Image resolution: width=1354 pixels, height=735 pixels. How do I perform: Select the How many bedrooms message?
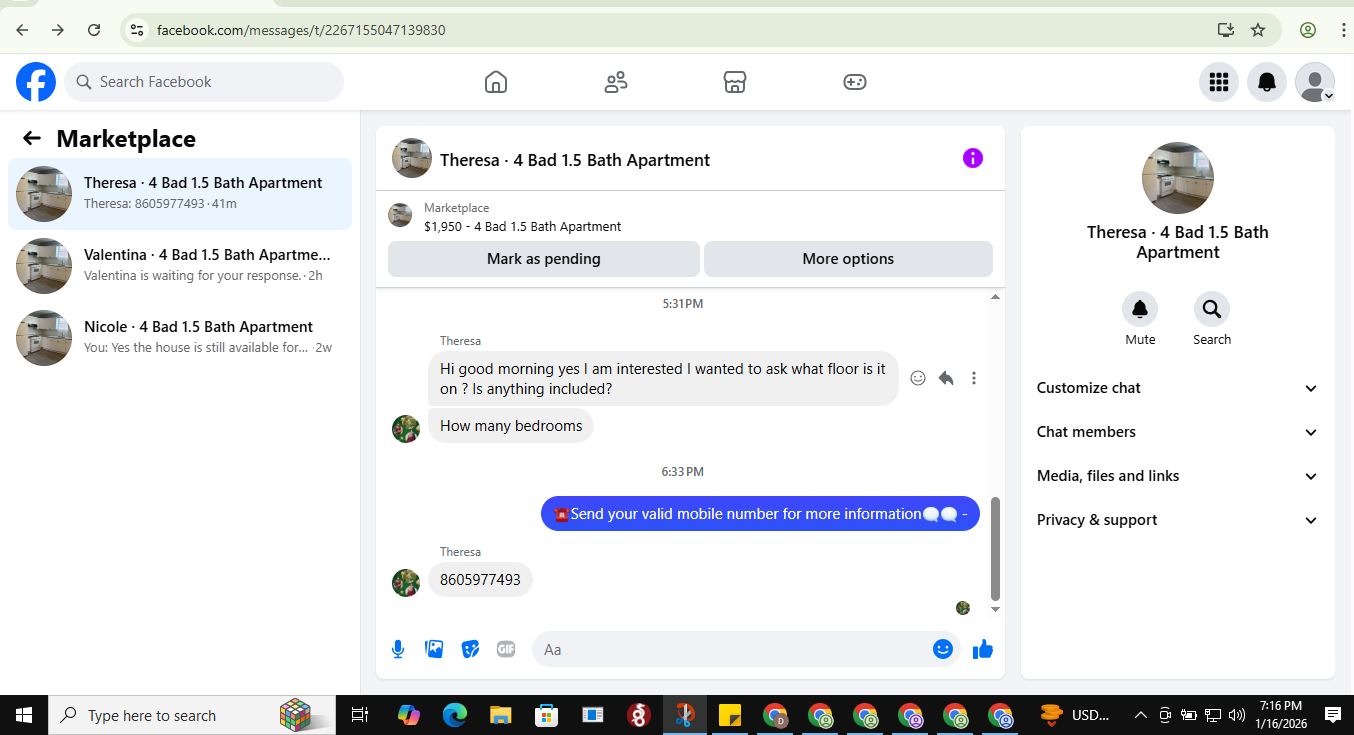(511, 425)
